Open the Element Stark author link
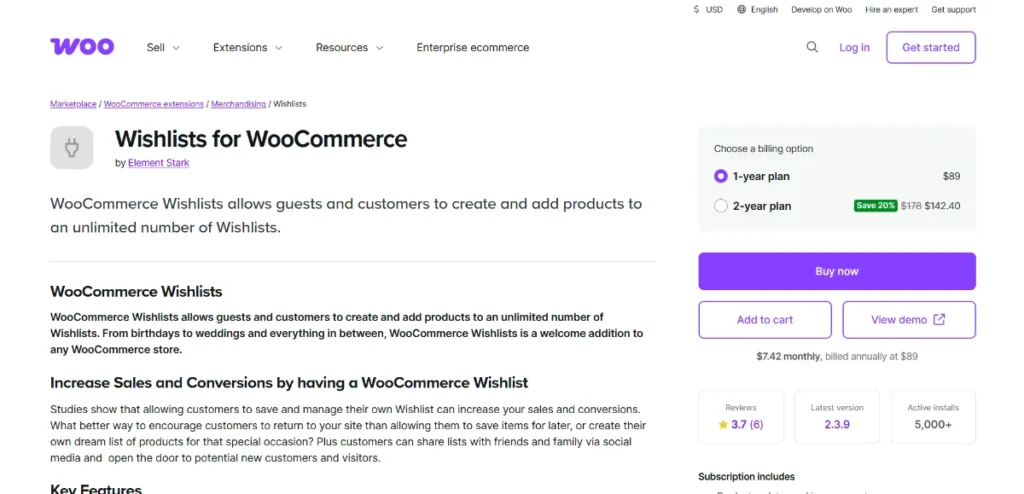Viewport: 1024px width, 494px height. 158,163
